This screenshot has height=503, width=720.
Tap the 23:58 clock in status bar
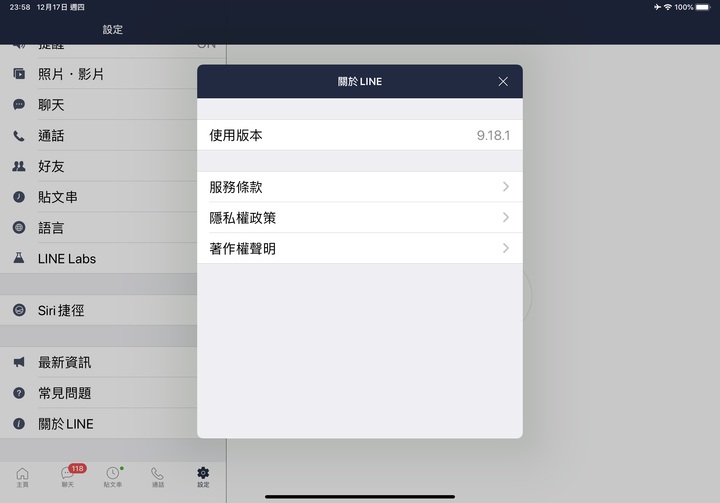tap(20, 7)
